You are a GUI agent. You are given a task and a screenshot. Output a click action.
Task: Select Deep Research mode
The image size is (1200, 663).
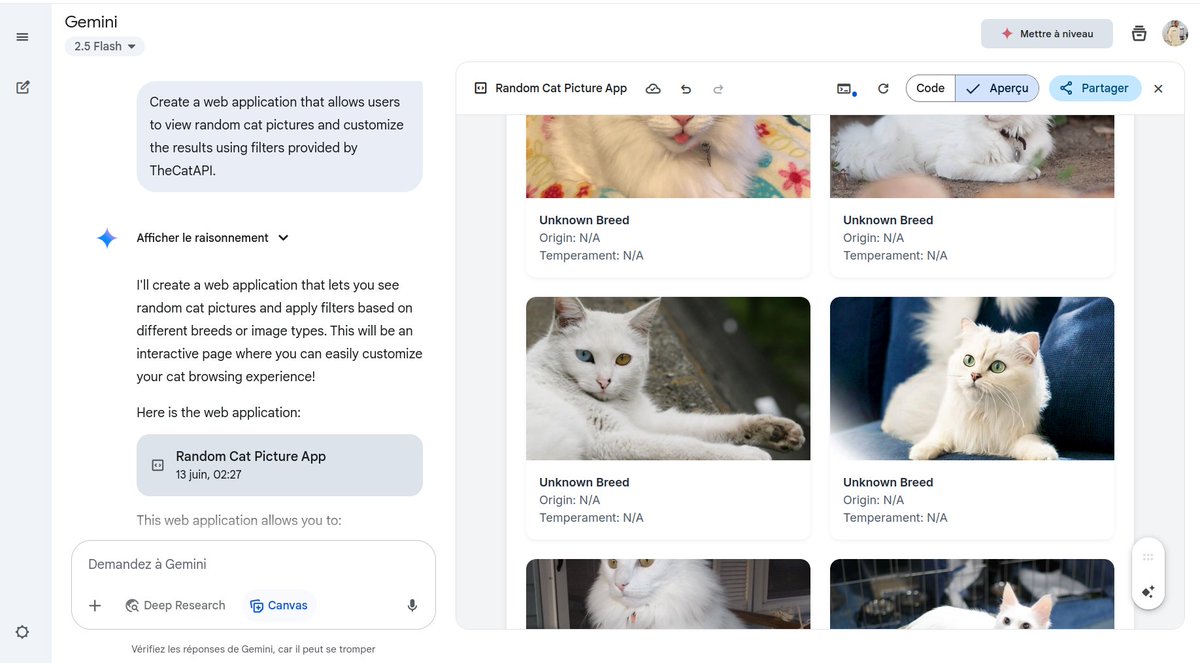(x=175, y=605)
